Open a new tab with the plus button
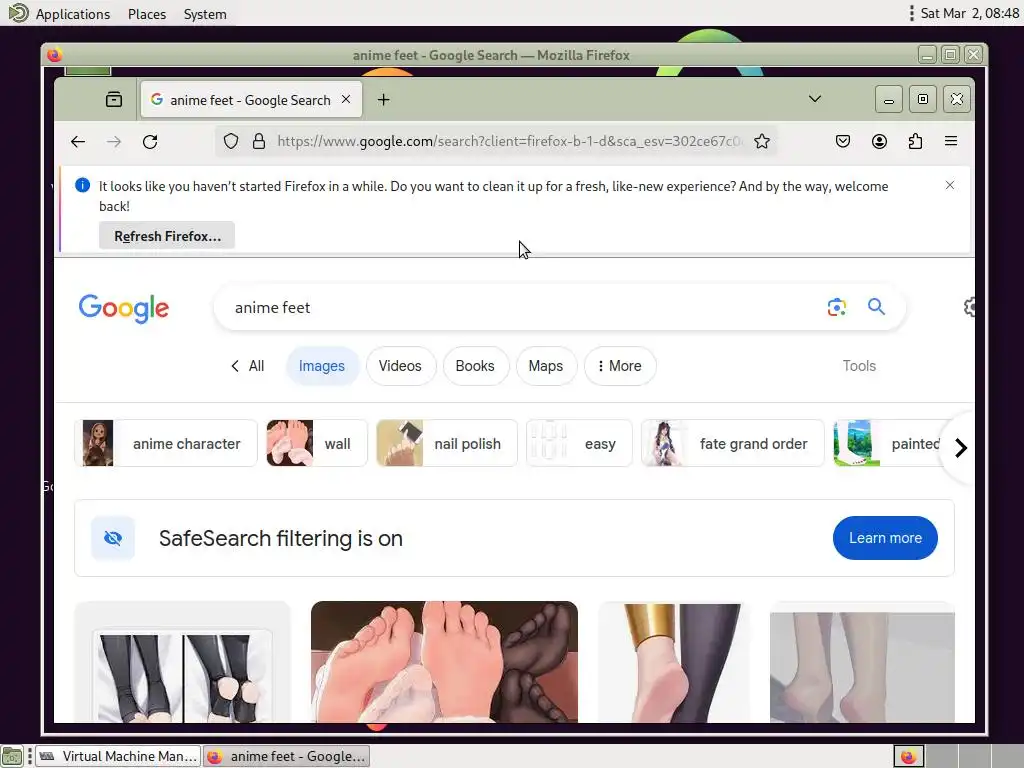The height and width of the screenshot is (768, 1024). (384, 99)
